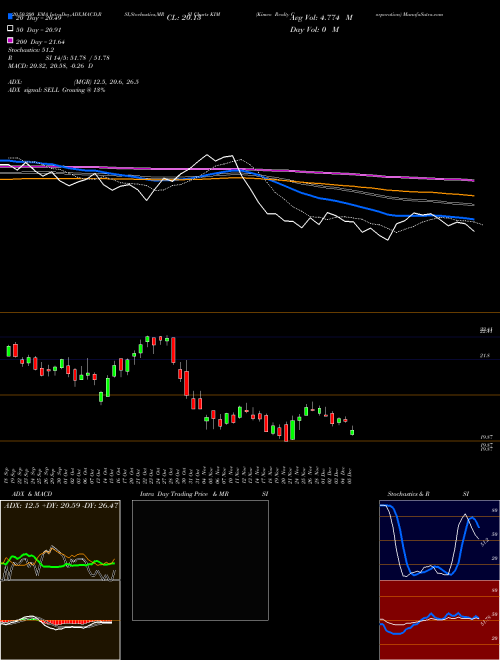The image size is (500, 660).
Task: Click the 'Day Vol: 0 M' label
Action: 314,29
